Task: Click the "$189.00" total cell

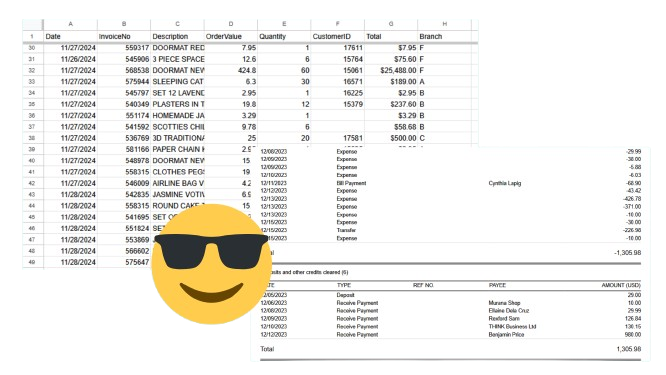Action: [x=391, y=82]
